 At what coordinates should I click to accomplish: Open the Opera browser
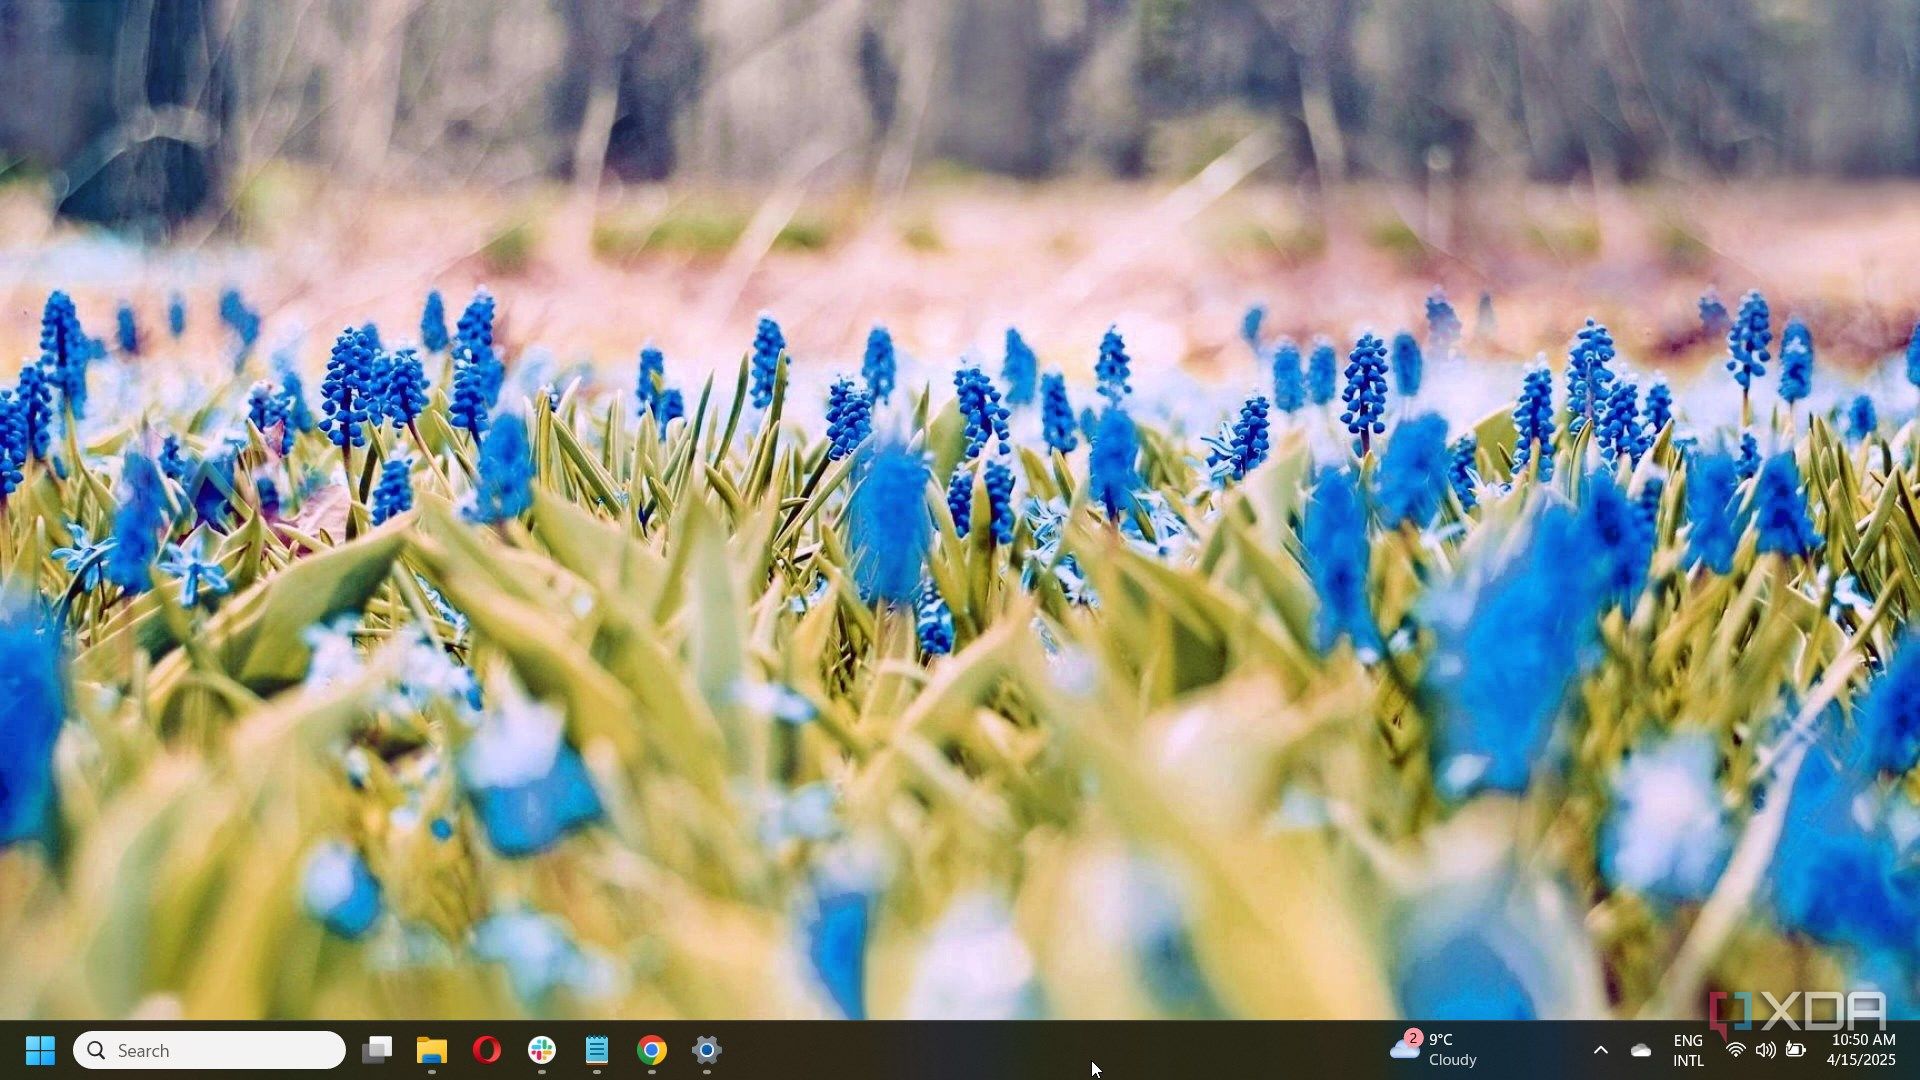pos(487,1050)
